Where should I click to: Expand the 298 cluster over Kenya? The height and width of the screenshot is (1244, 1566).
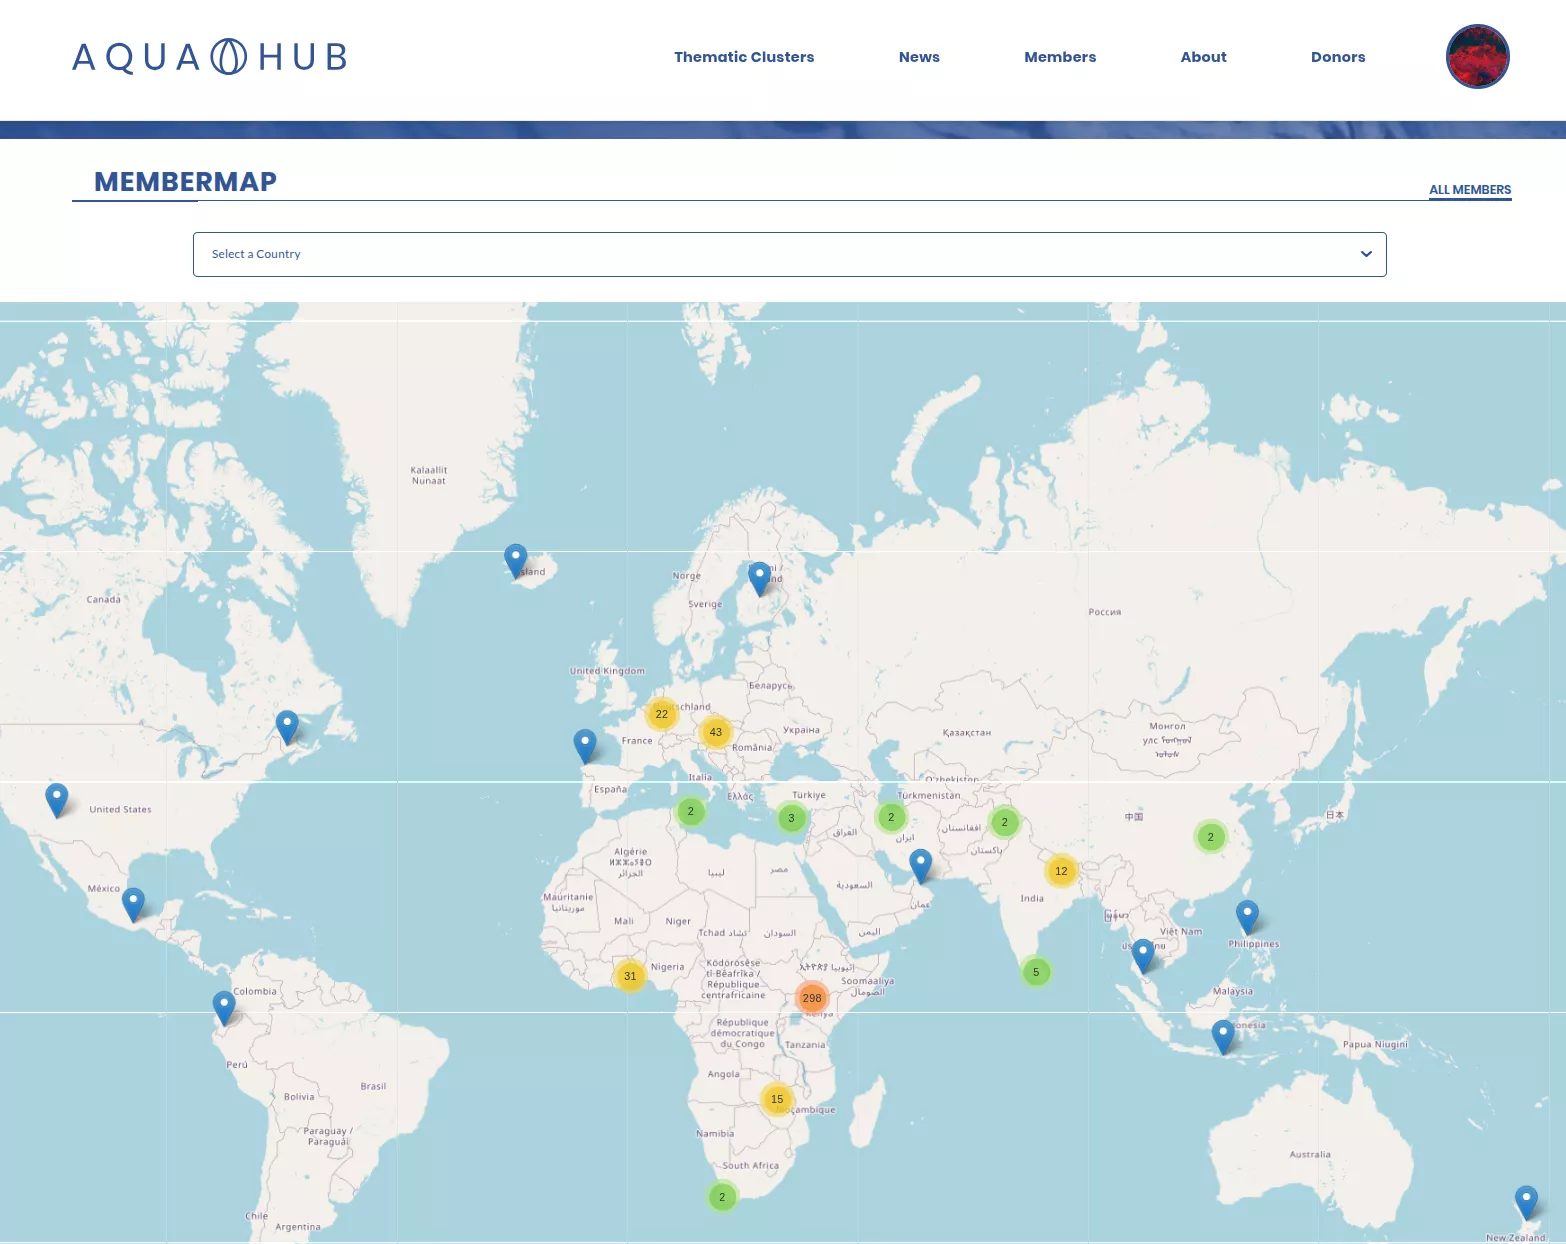(x=812, y=997)
